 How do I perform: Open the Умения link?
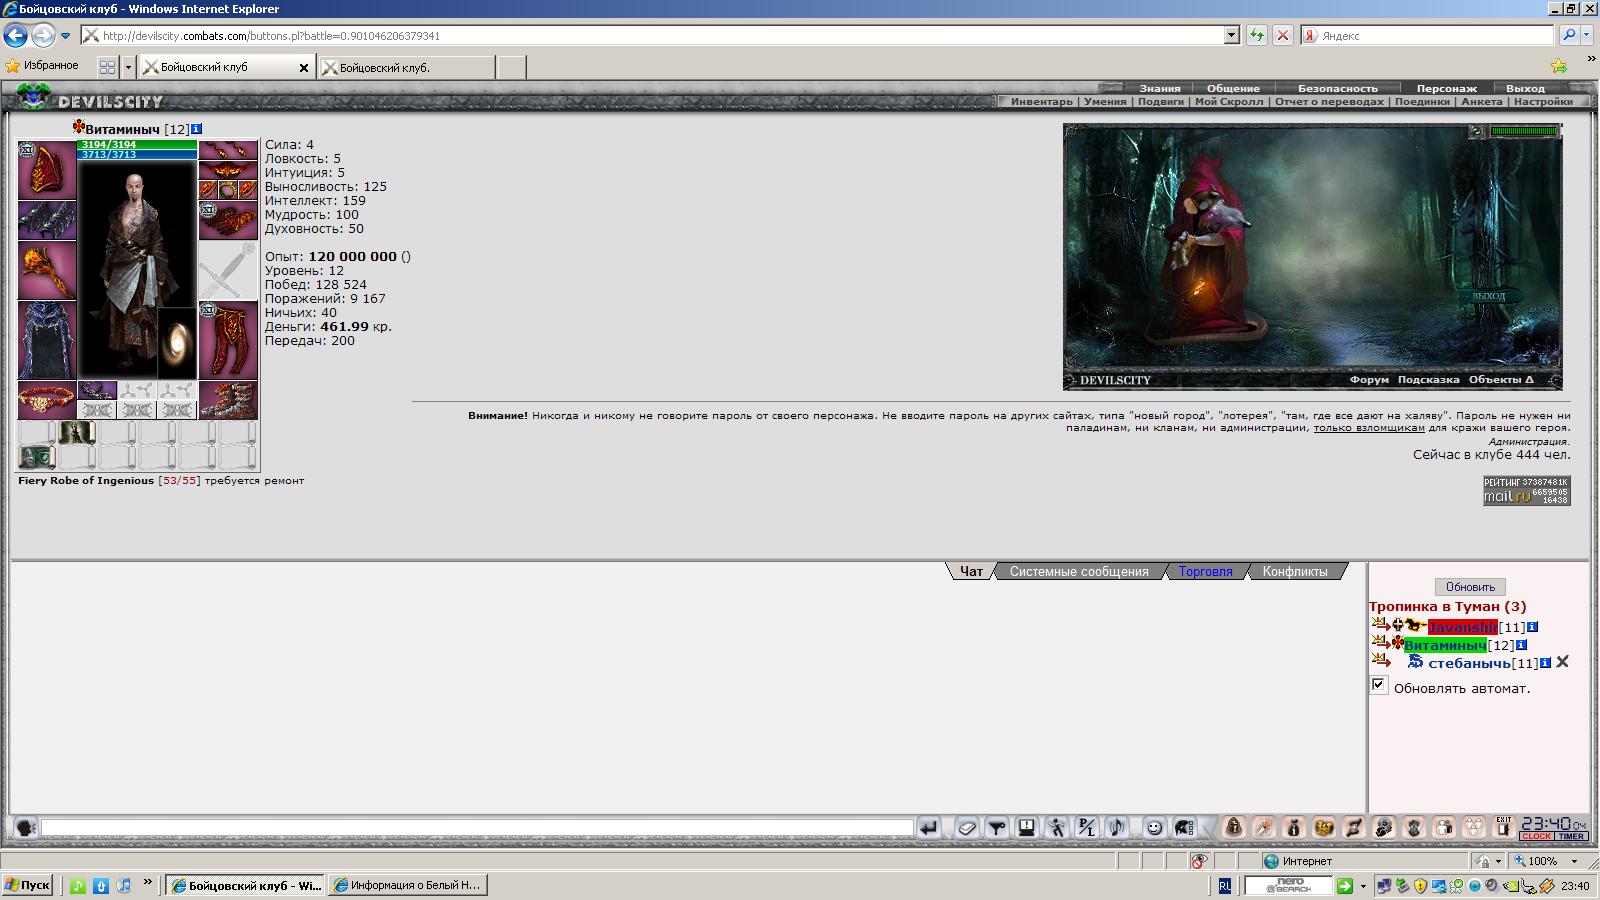[1105, 101]
